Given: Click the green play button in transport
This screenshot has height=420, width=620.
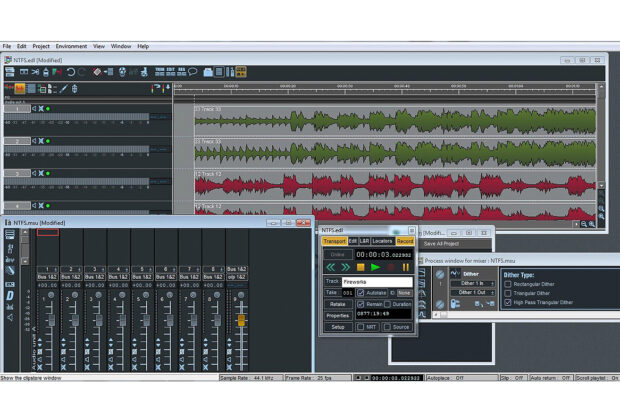Looking at the screenshot, I should [375, 267].
